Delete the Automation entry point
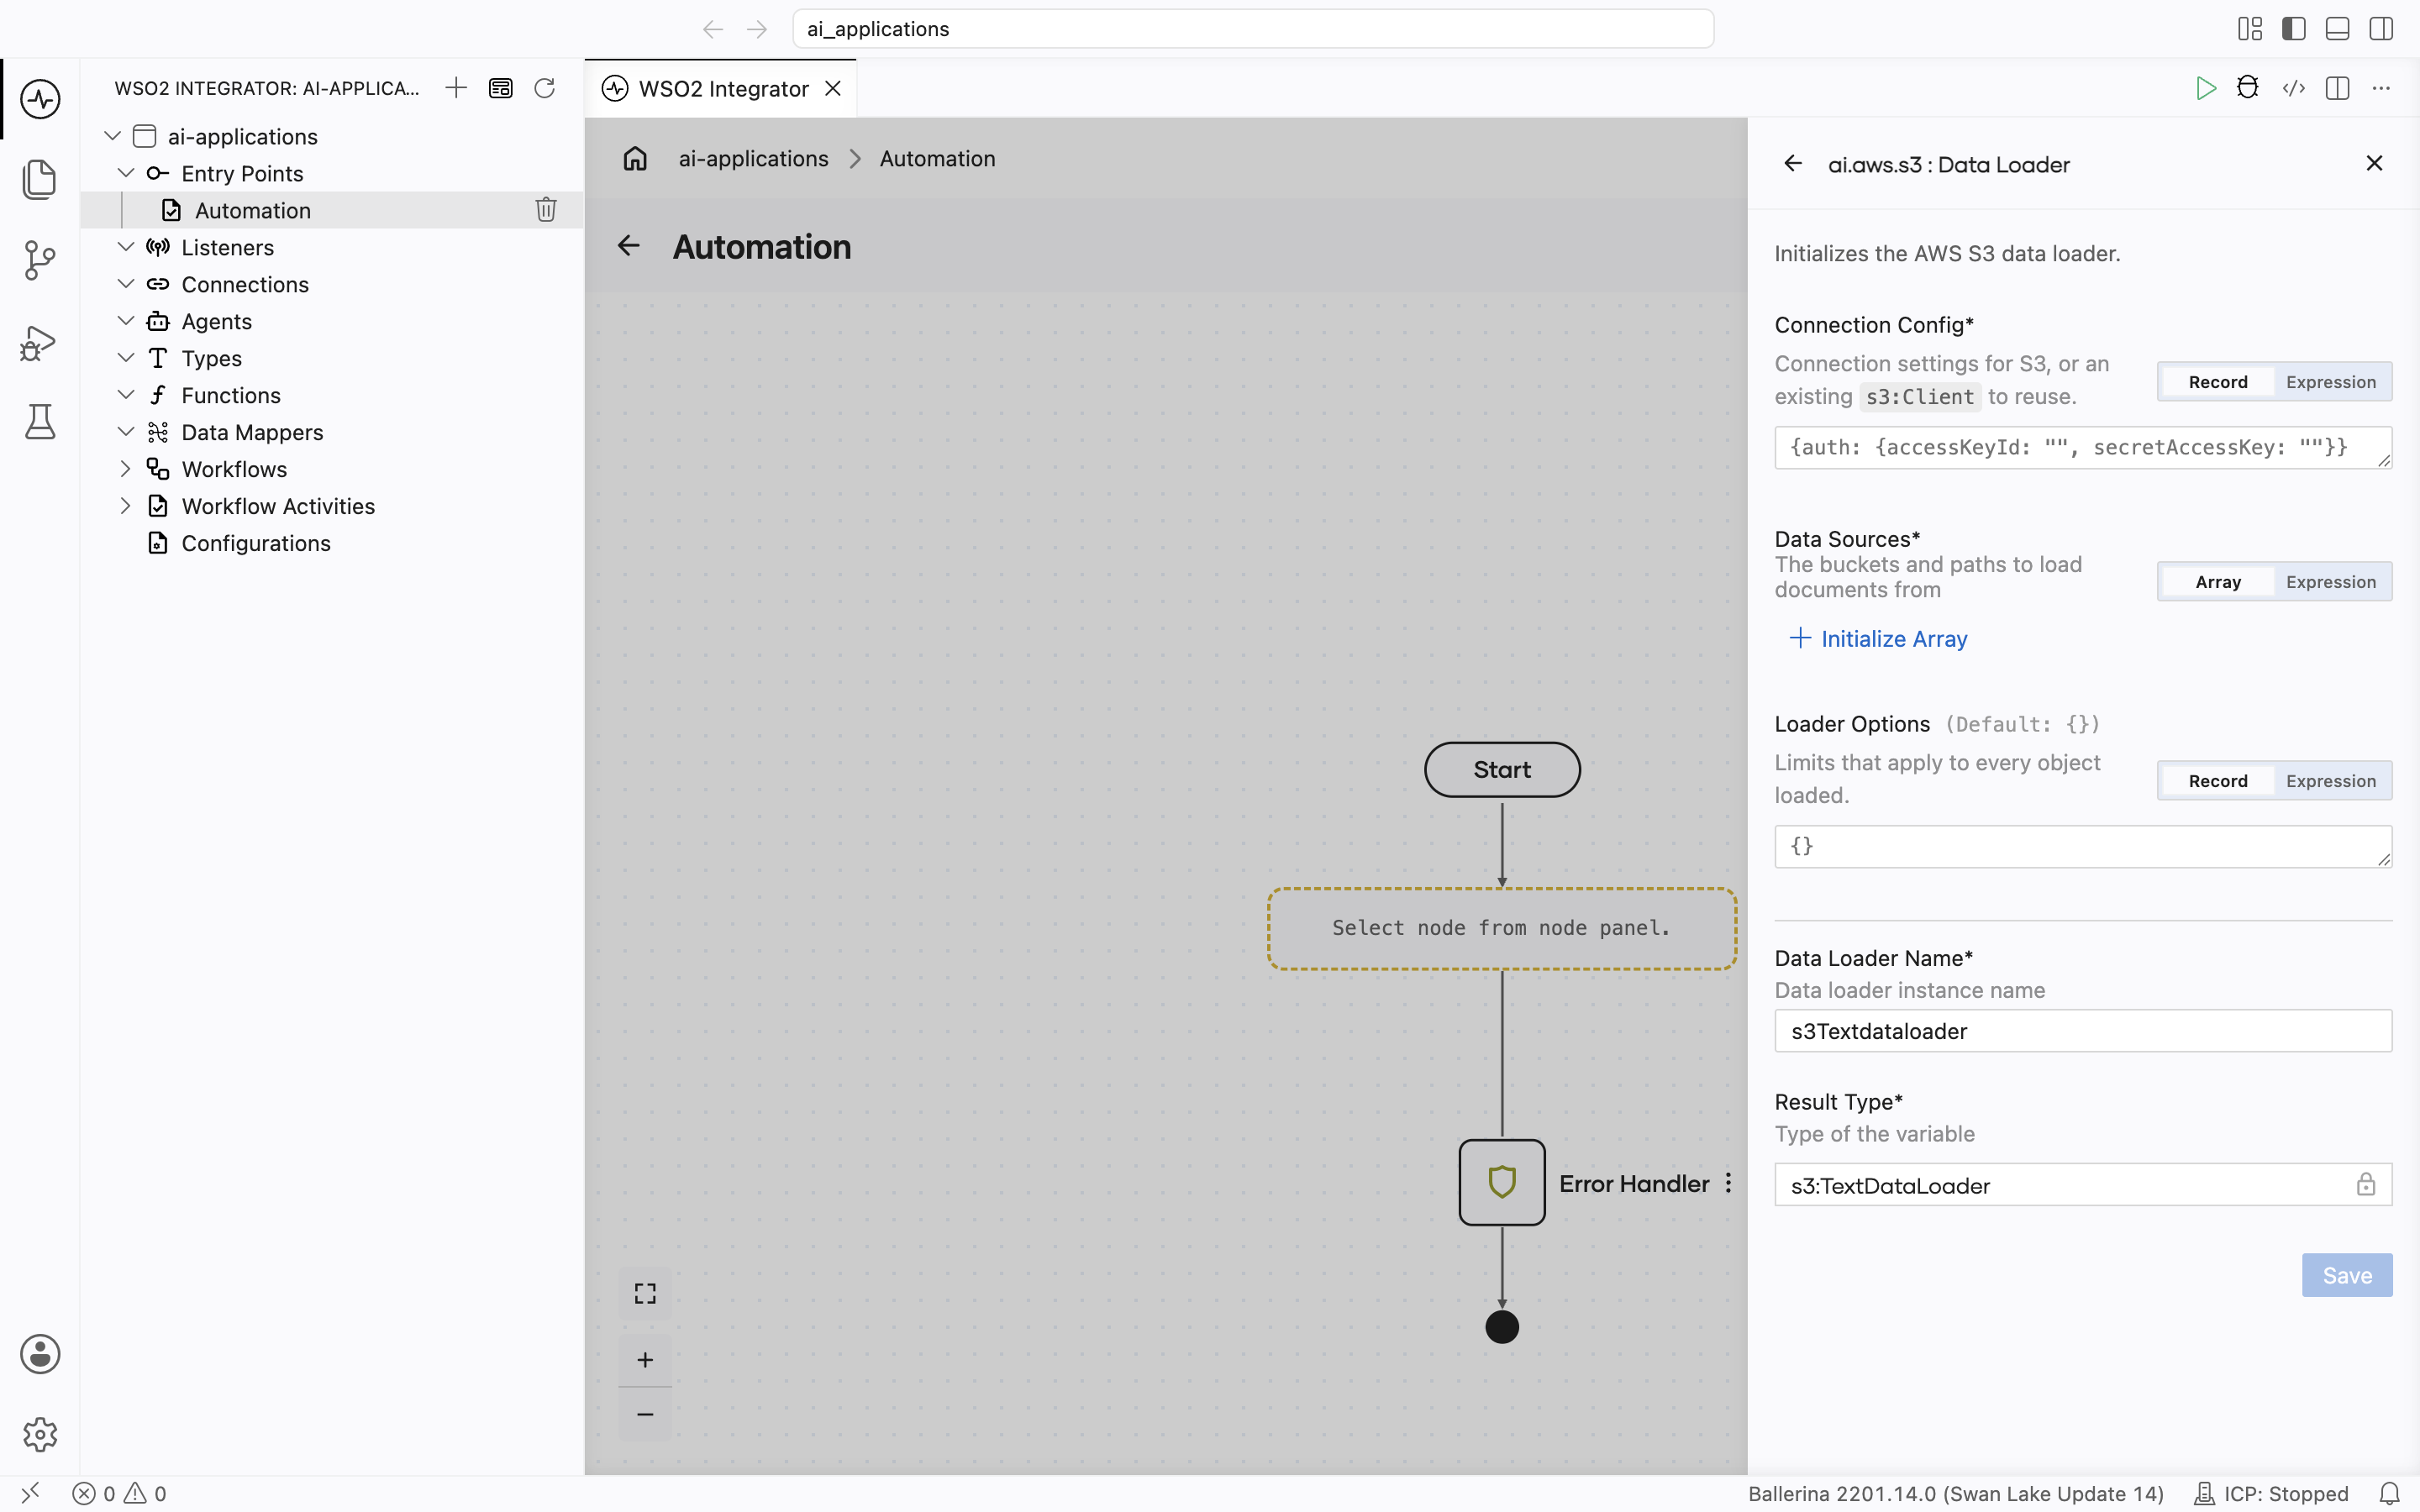Image resolution: width=2420 pixels, height=1512 pixels. (546, 210)
